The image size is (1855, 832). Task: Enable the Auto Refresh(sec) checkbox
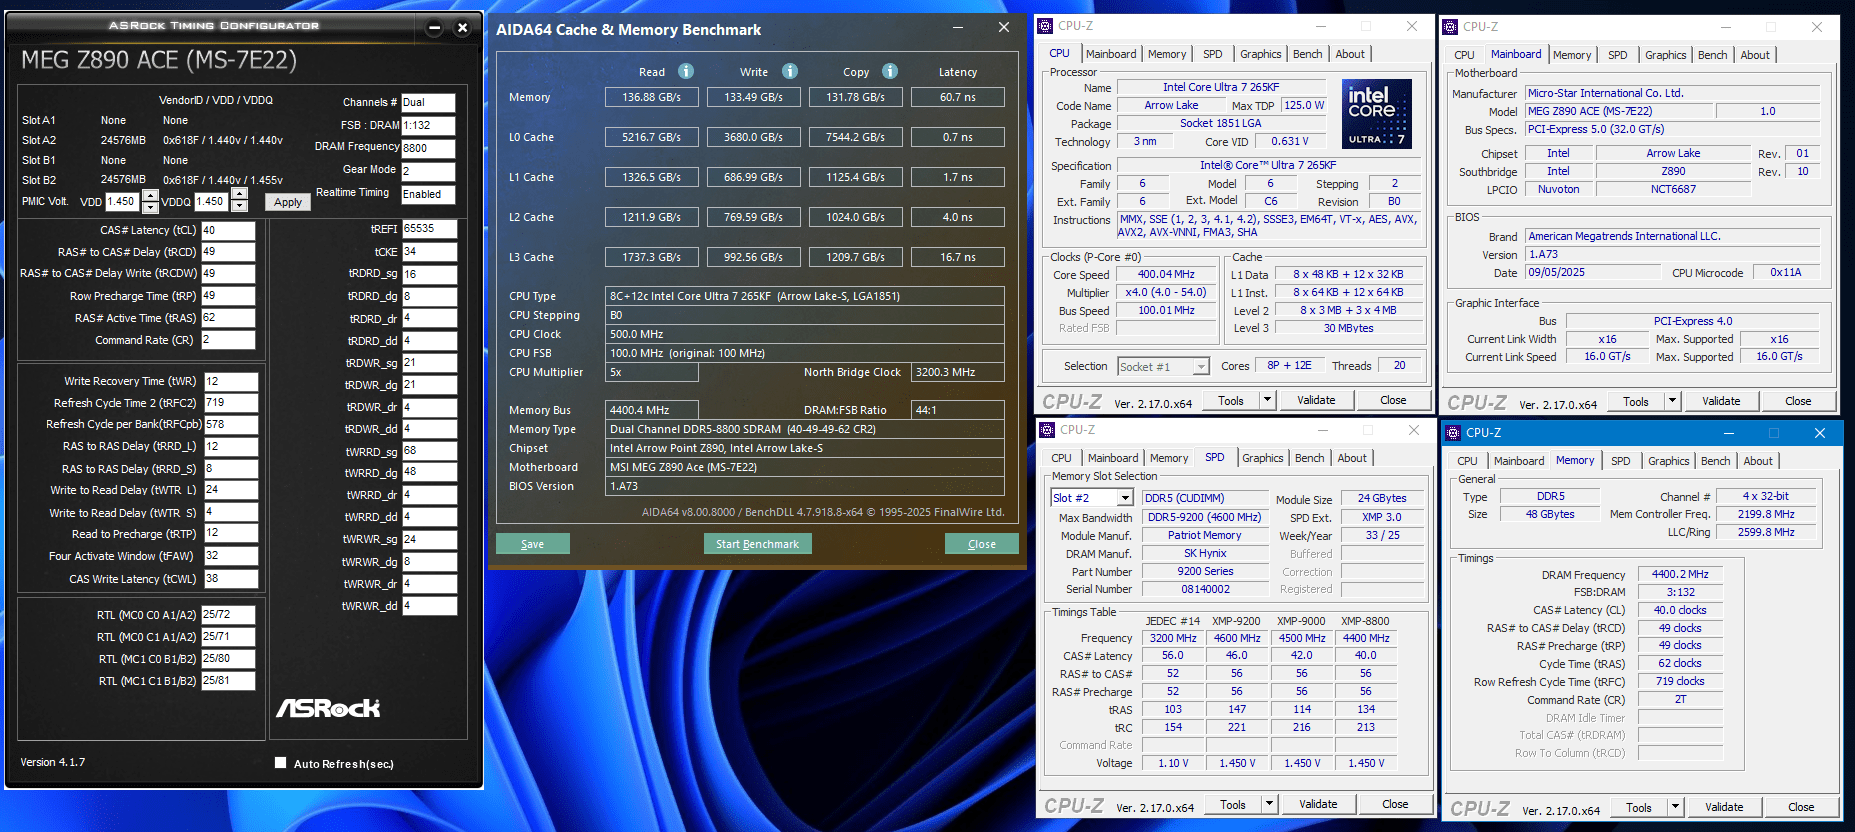(x=281, y=763)
